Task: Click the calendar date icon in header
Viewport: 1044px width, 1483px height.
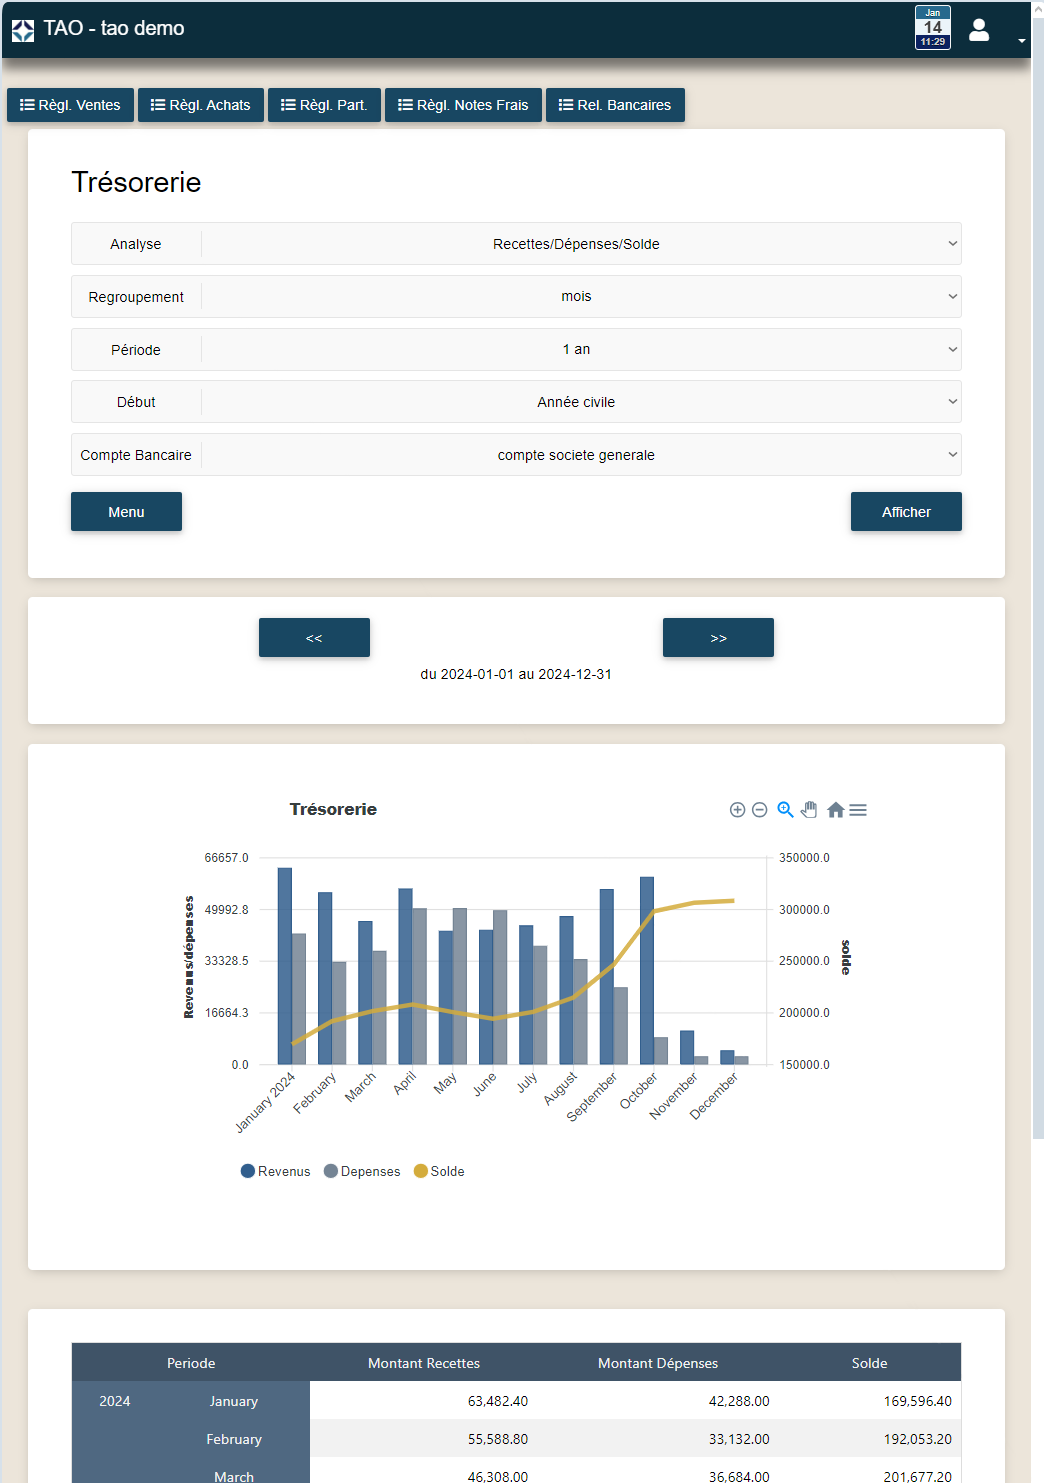Action: coord(932,28)
